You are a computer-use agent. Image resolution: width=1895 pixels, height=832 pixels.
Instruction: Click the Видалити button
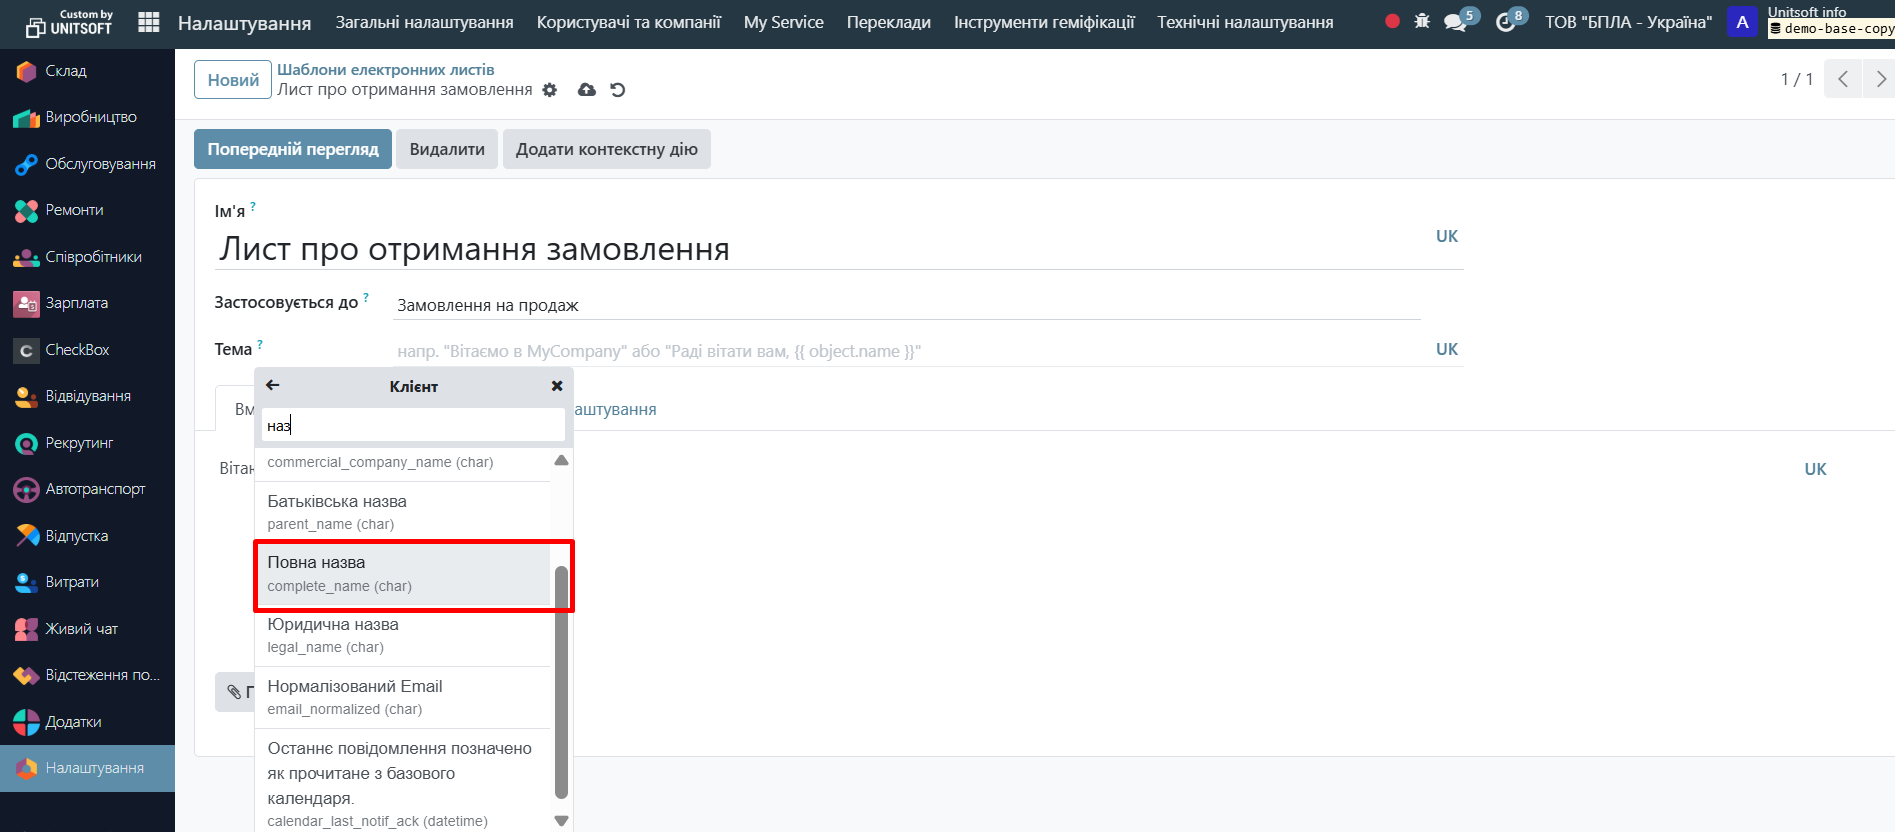tap(447, 149)
